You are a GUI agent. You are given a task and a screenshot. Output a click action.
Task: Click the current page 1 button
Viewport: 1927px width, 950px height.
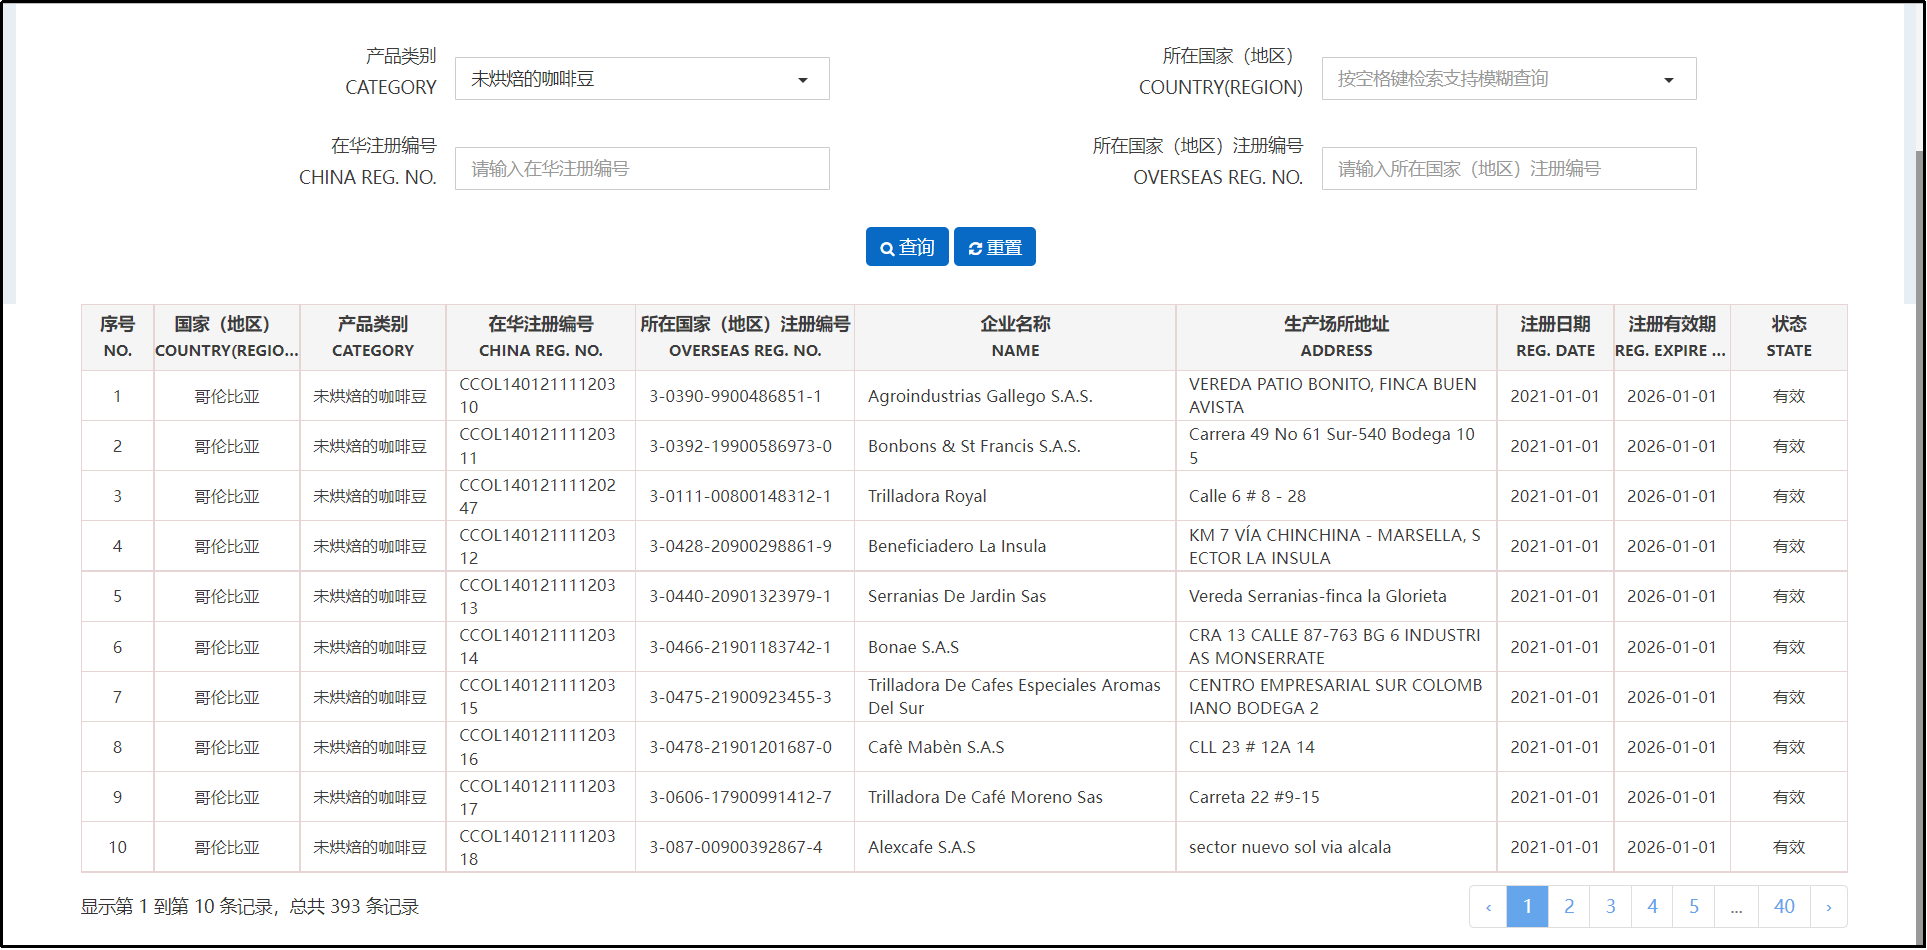coord(1527,907)
